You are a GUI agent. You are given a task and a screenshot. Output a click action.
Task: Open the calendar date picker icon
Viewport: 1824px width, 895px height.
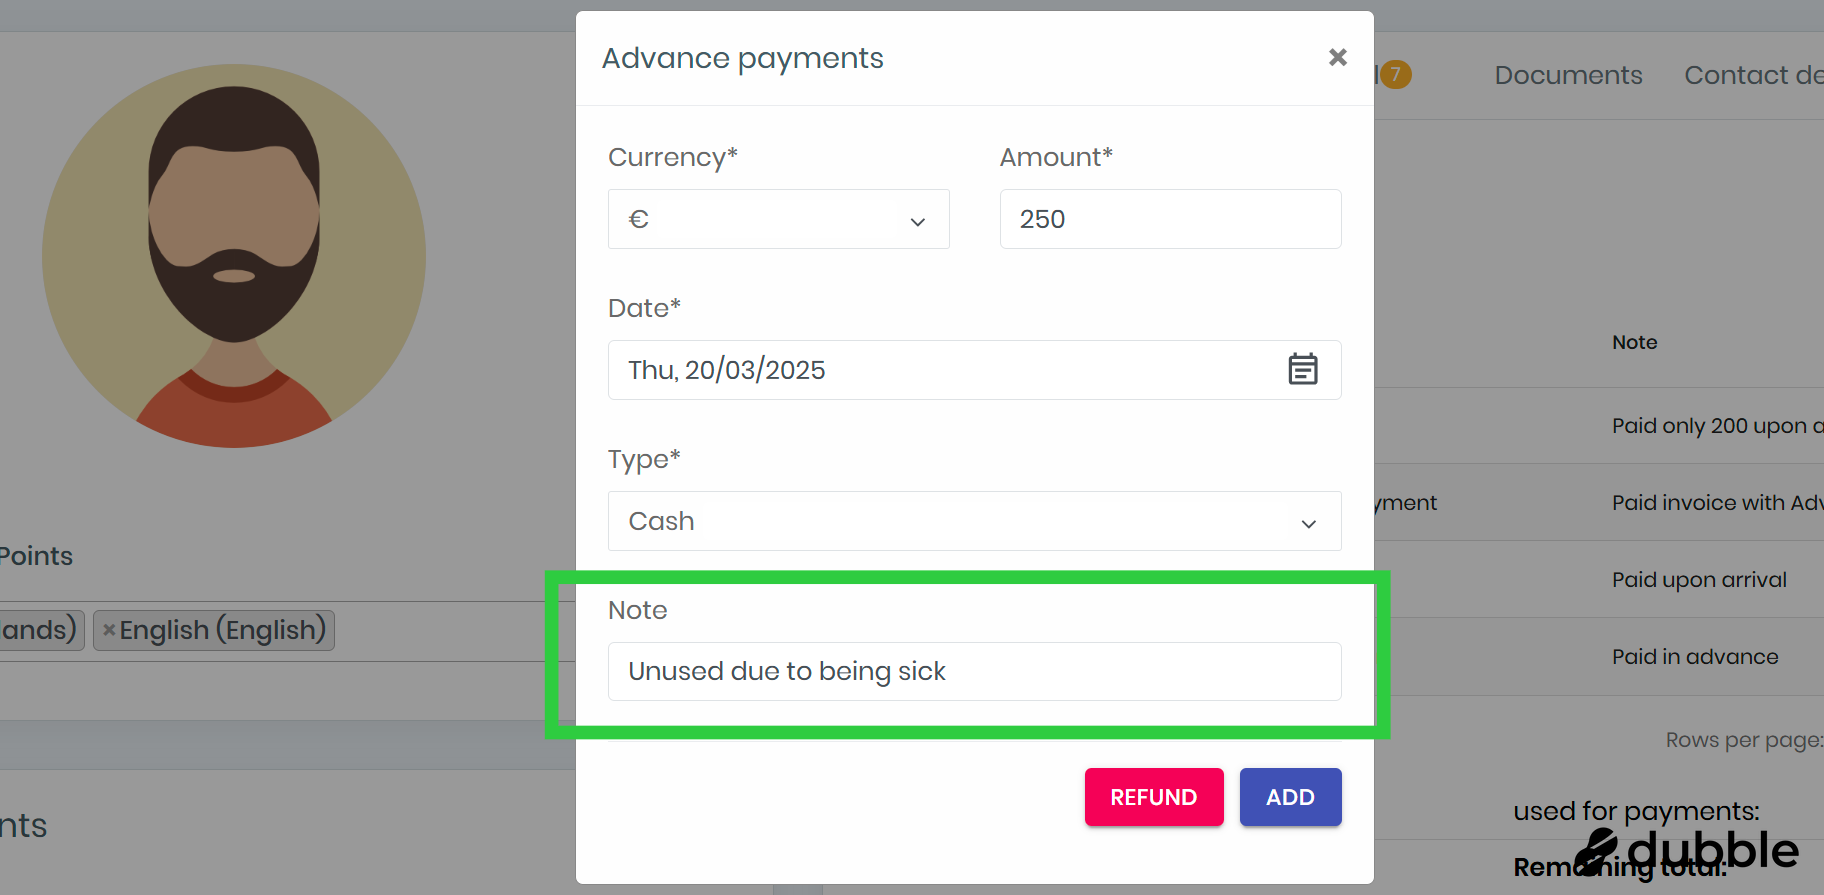1302,369
